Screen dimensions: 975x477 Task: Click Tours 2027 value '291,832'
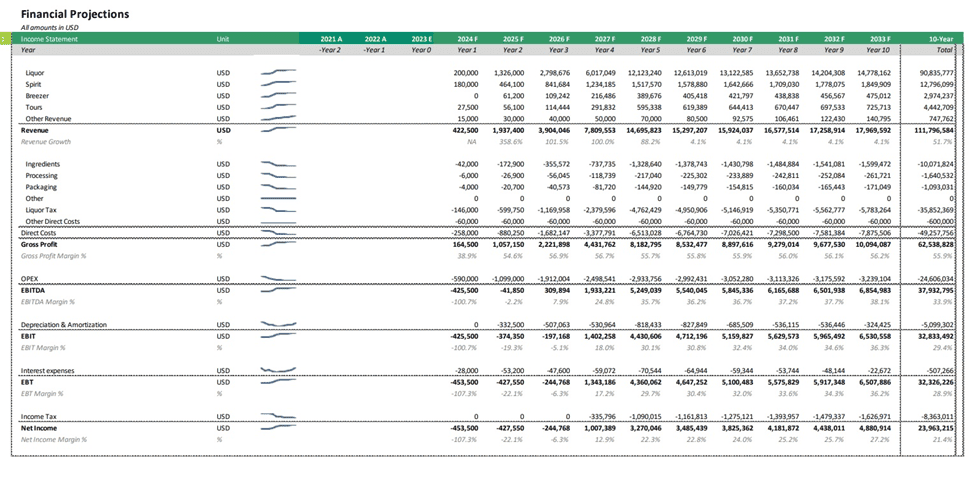(x=604, y=107)
